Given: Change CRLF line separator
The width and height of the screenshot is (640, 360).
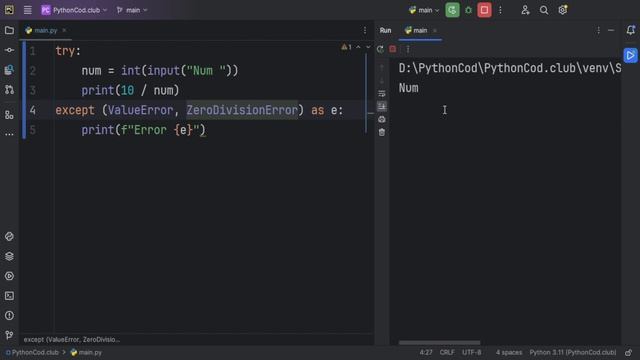Looking at the screenshot, I should [x=447, y=353].
